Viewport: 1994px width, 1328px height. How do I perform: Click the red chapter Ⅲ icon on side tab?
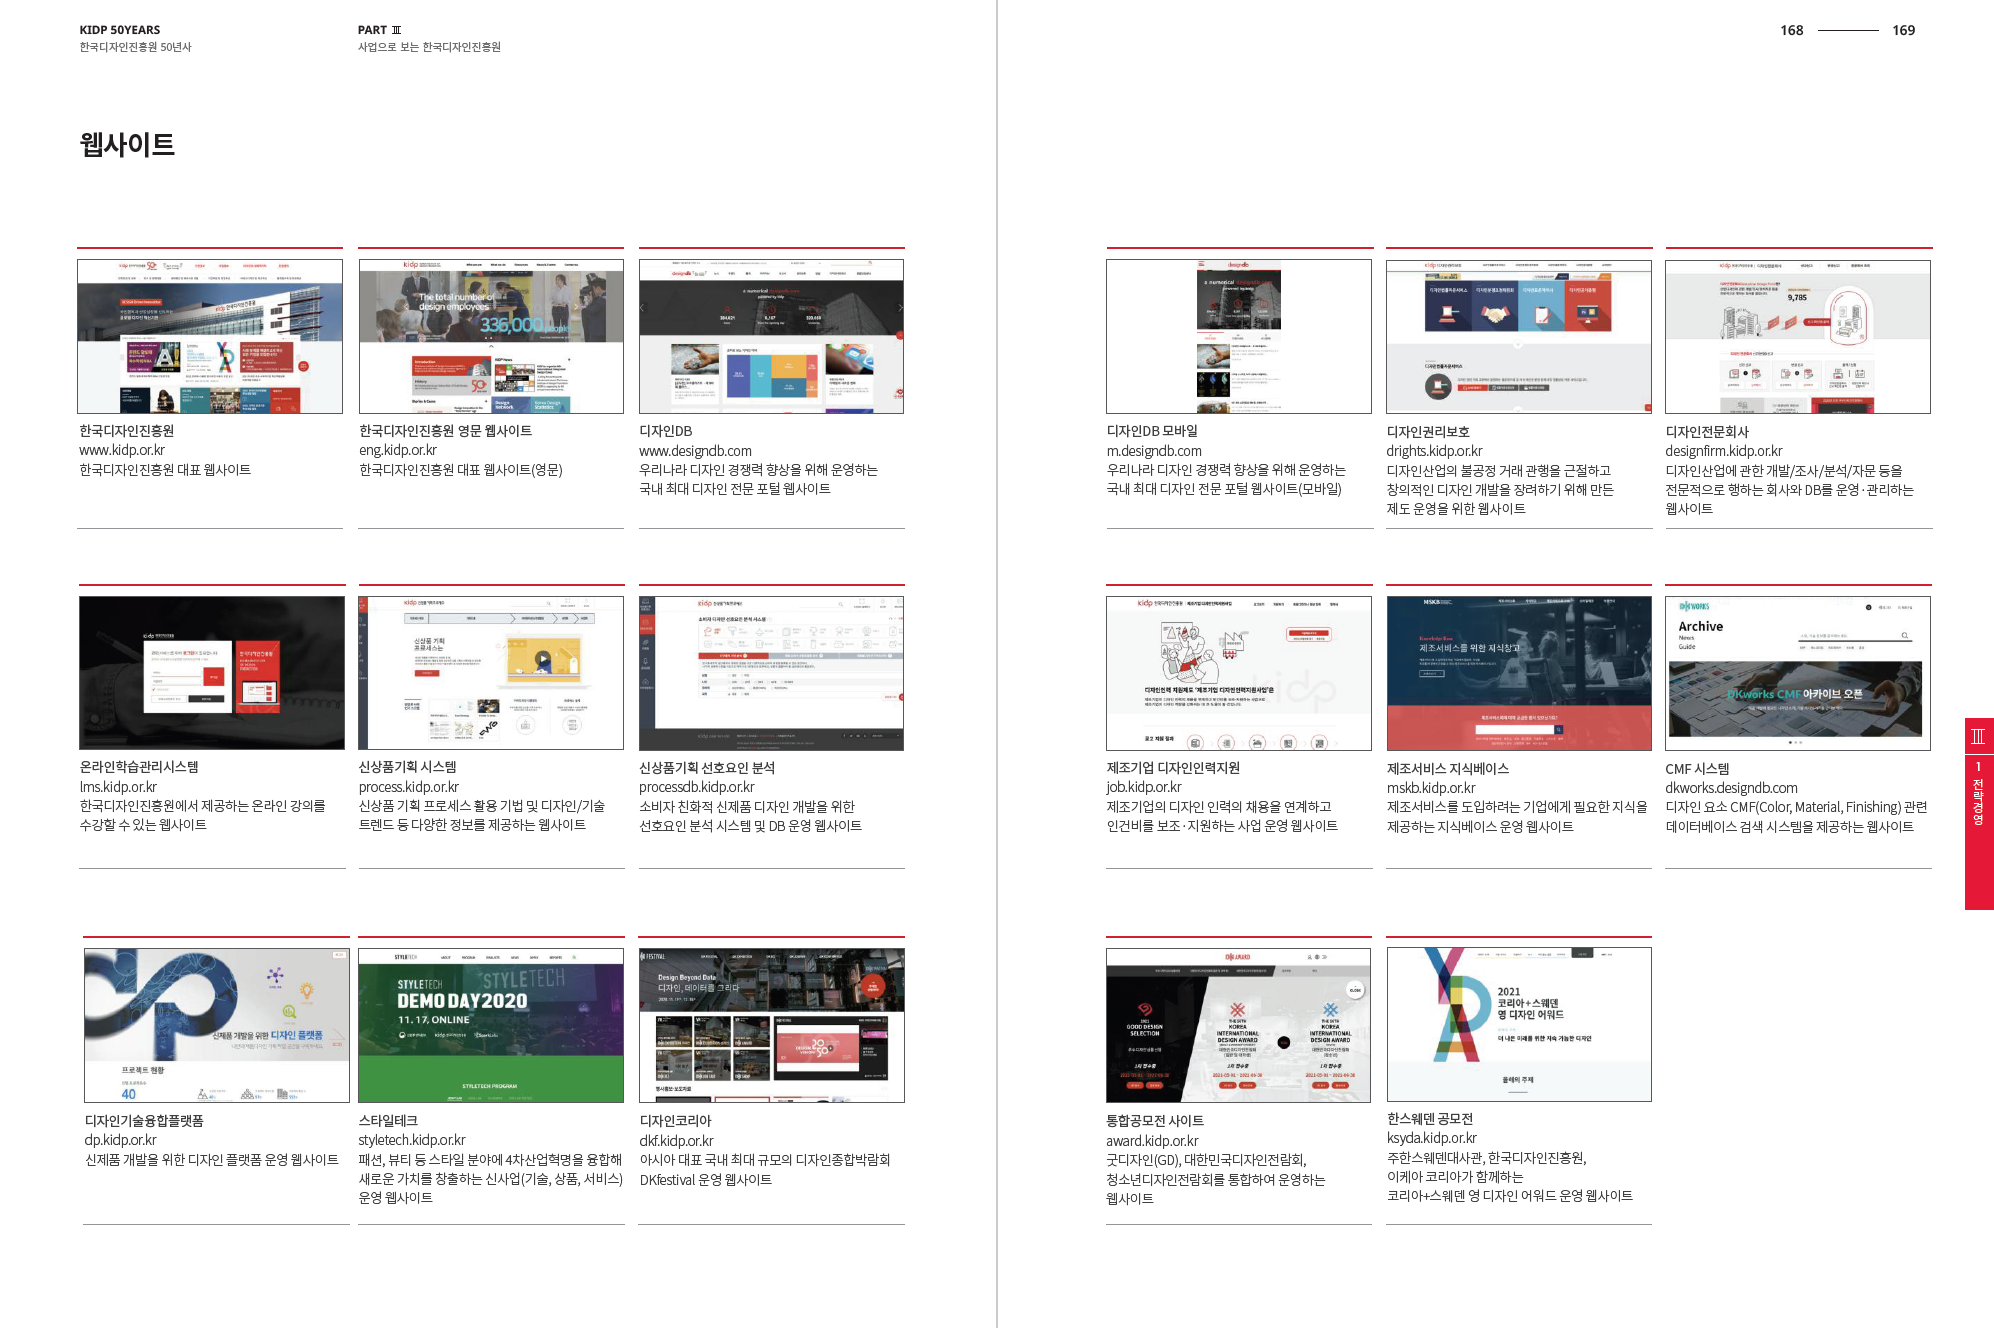[1978, 737]
